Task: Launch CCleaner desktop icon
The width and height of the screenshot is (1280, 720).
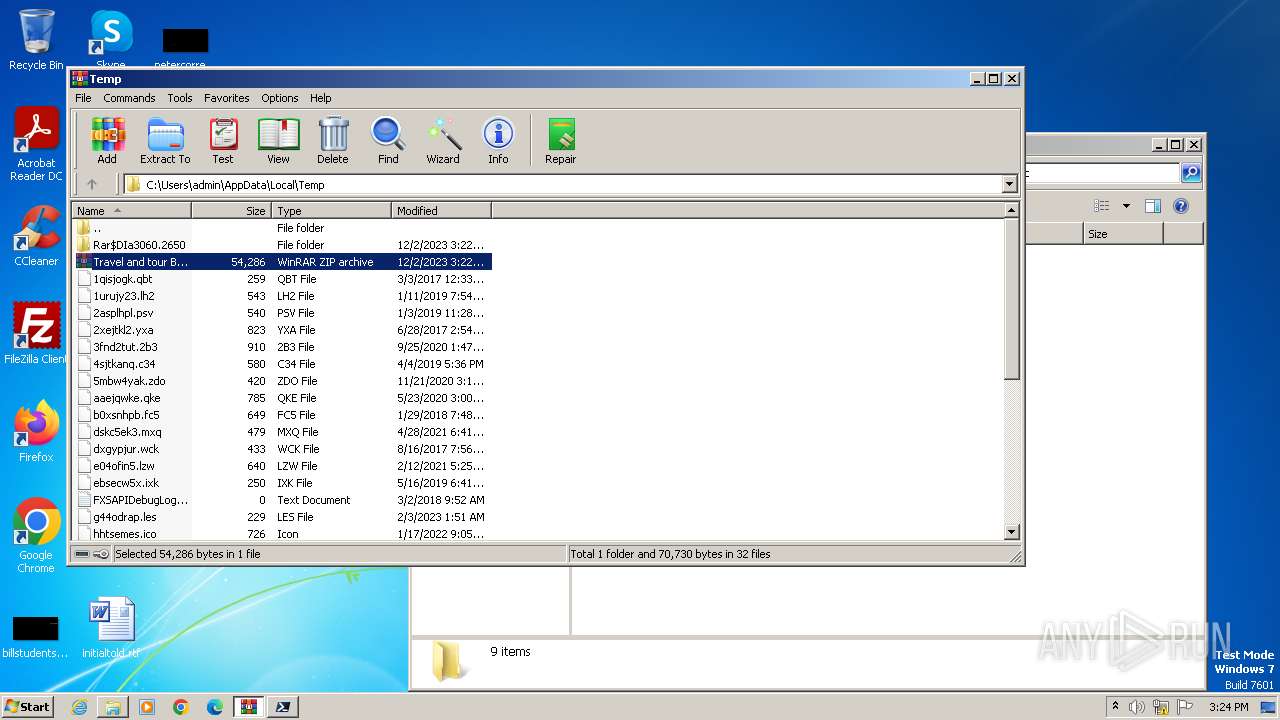Action: (x=36, y=236)
